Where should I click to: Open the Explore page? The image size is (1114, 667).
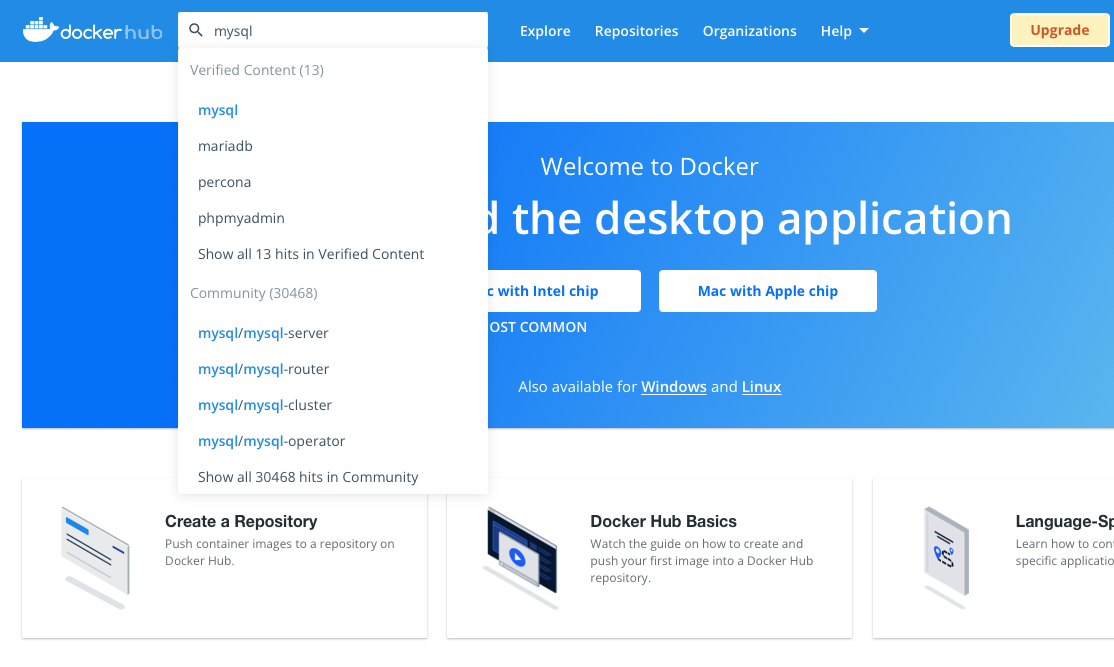click(x=545, y=31)
